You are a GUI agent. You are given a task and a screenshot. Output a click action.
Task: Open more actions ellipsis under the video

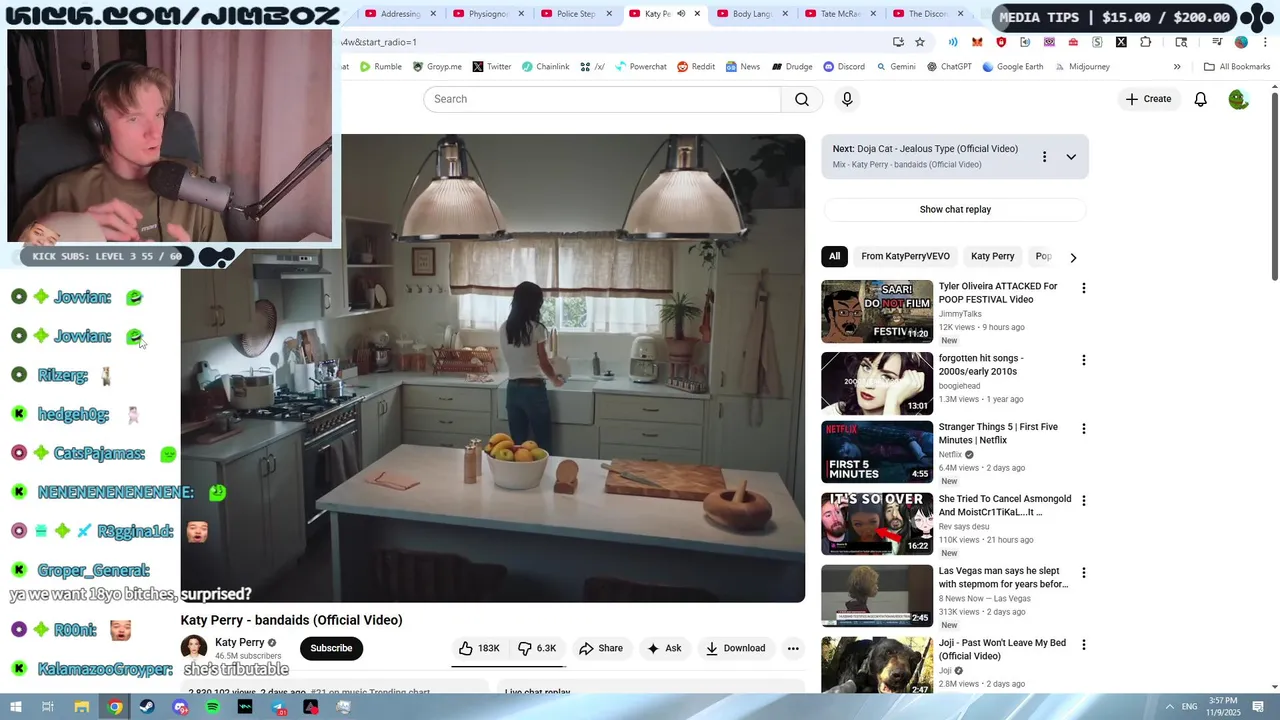point(793,648)
